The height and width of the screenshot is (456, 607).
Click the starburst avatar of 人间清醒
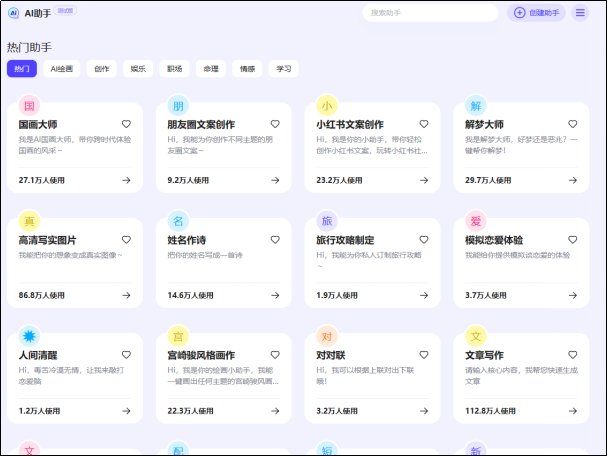click(x=29, y=336)
